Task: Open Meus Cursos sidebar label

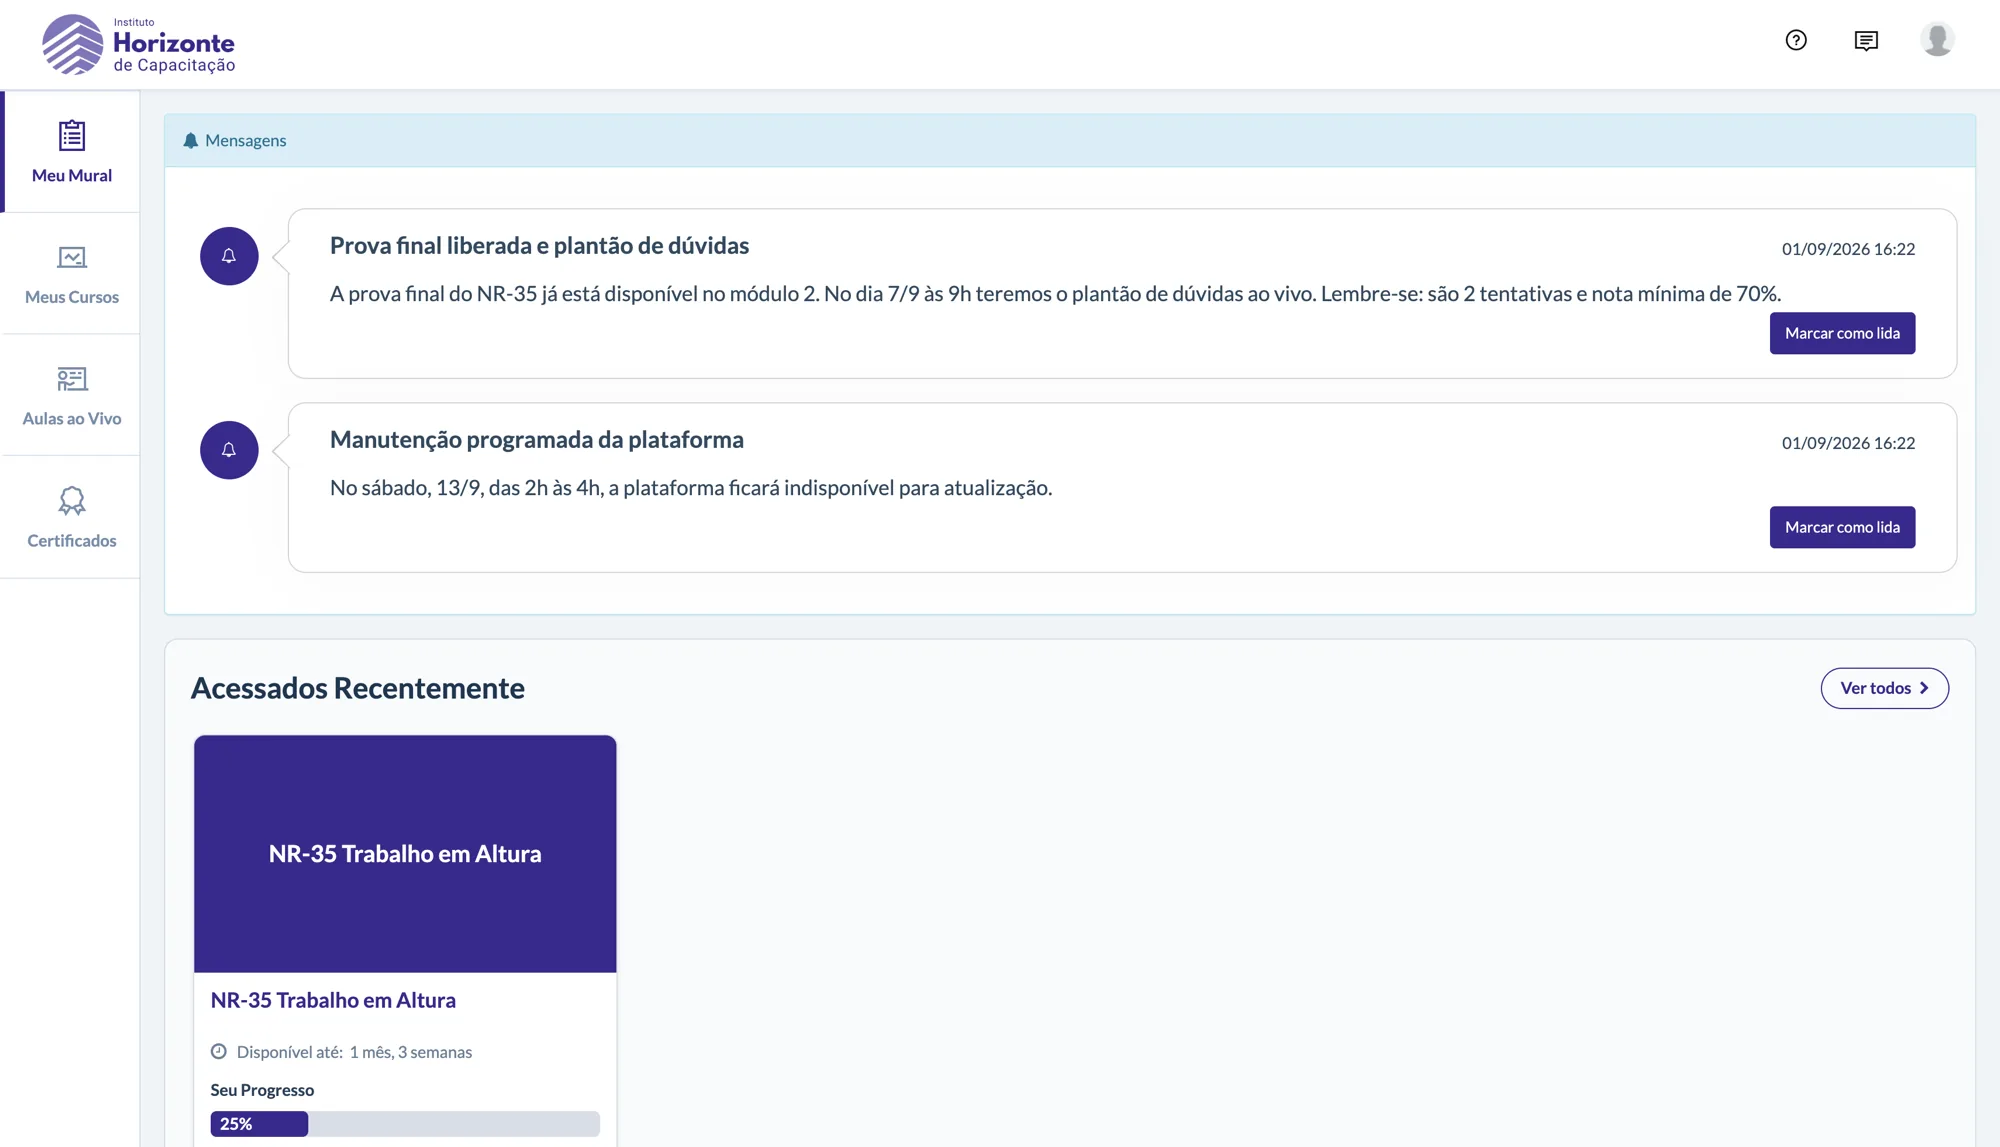Action: point(72,297)
